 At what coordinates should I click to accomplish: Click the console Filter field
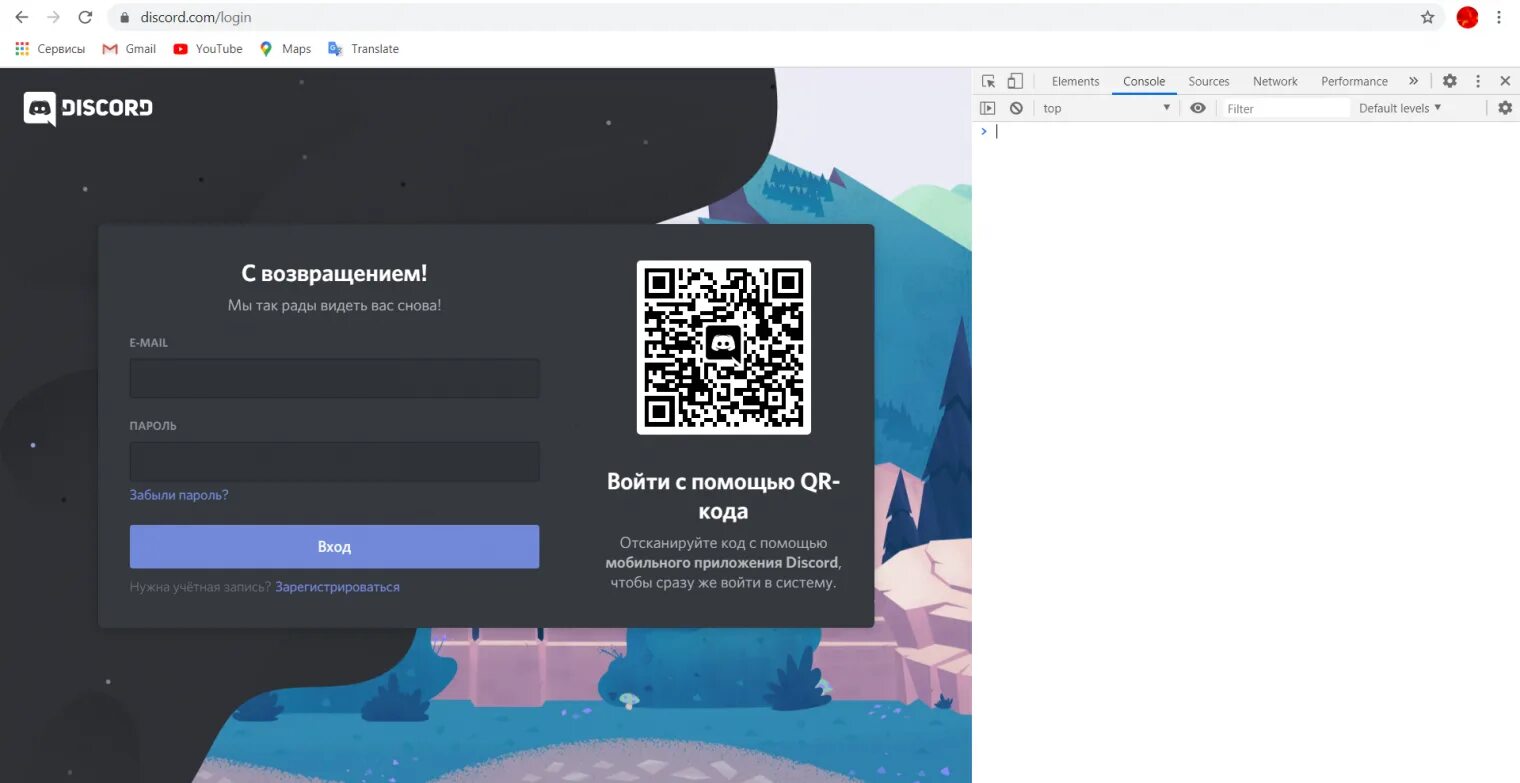point(1285,108)
